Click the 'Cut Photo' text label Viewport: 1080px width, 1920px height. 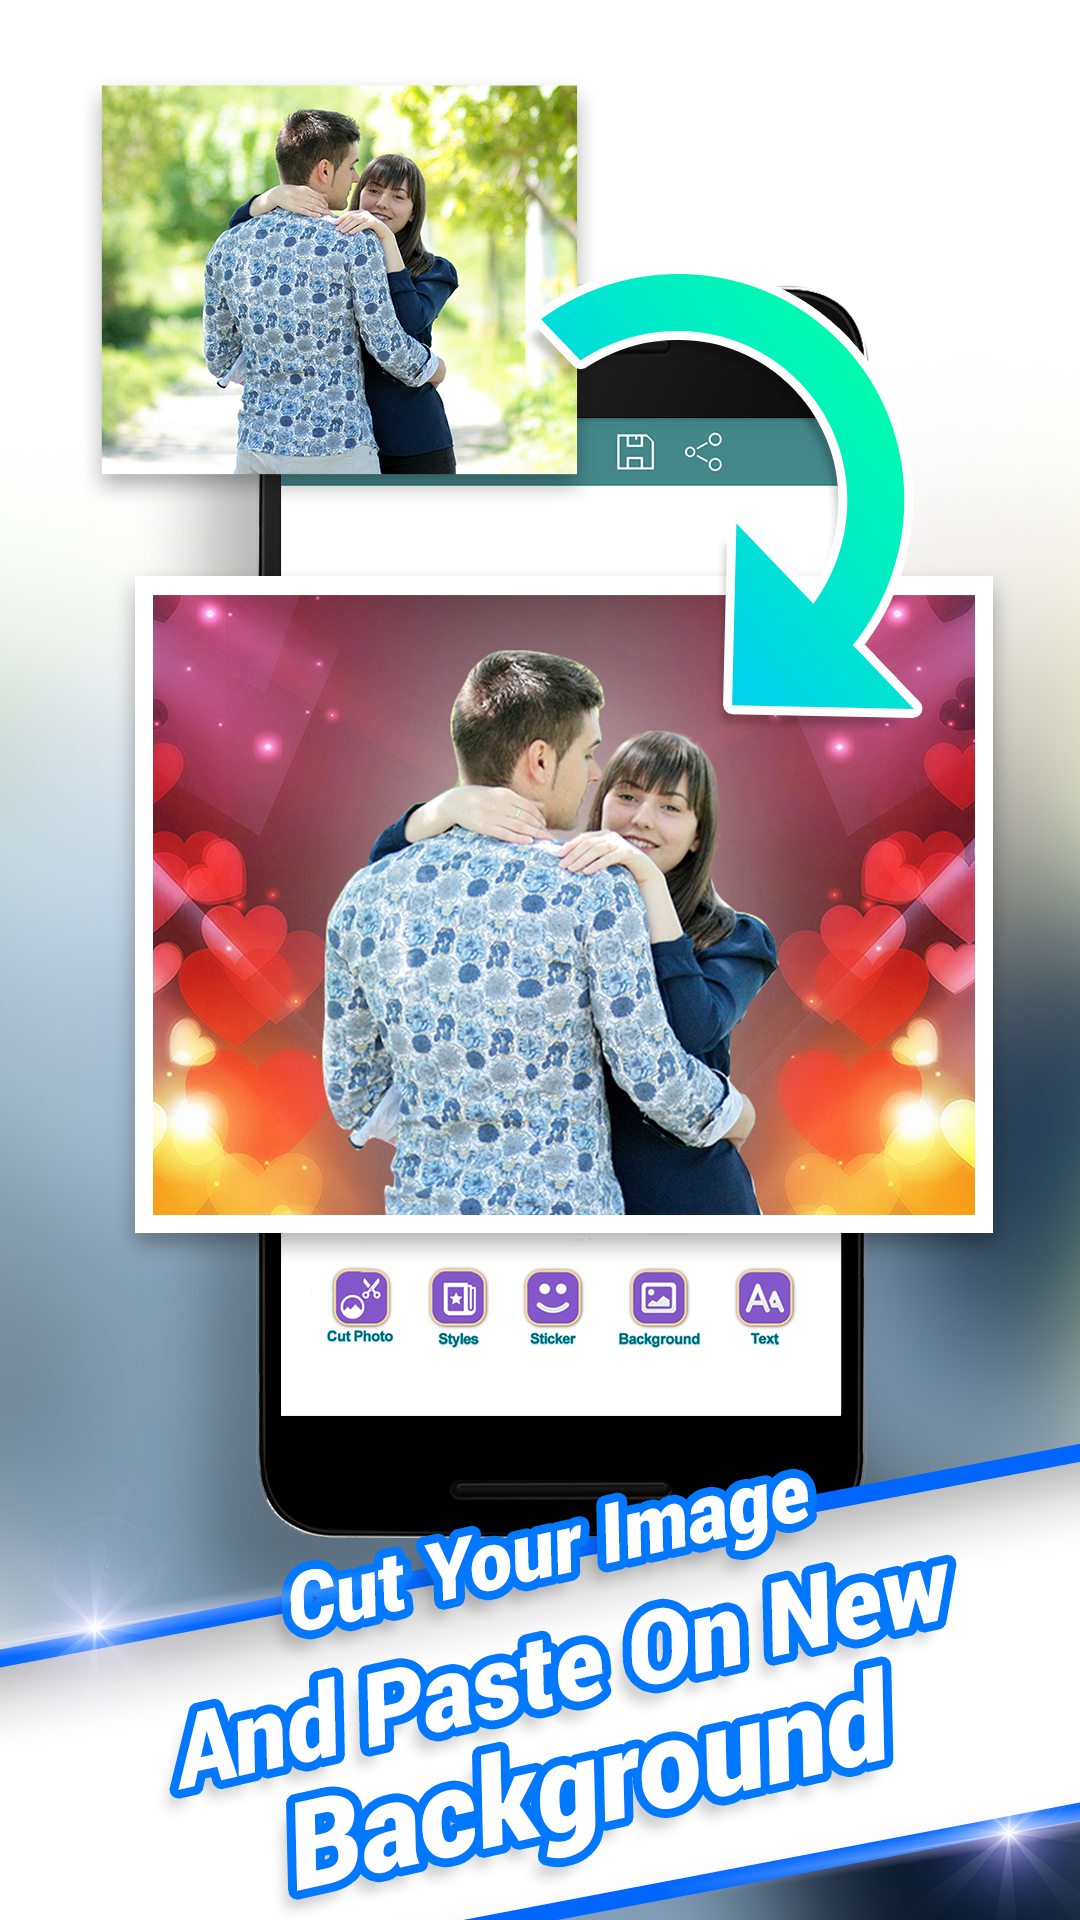[360, 1337]
